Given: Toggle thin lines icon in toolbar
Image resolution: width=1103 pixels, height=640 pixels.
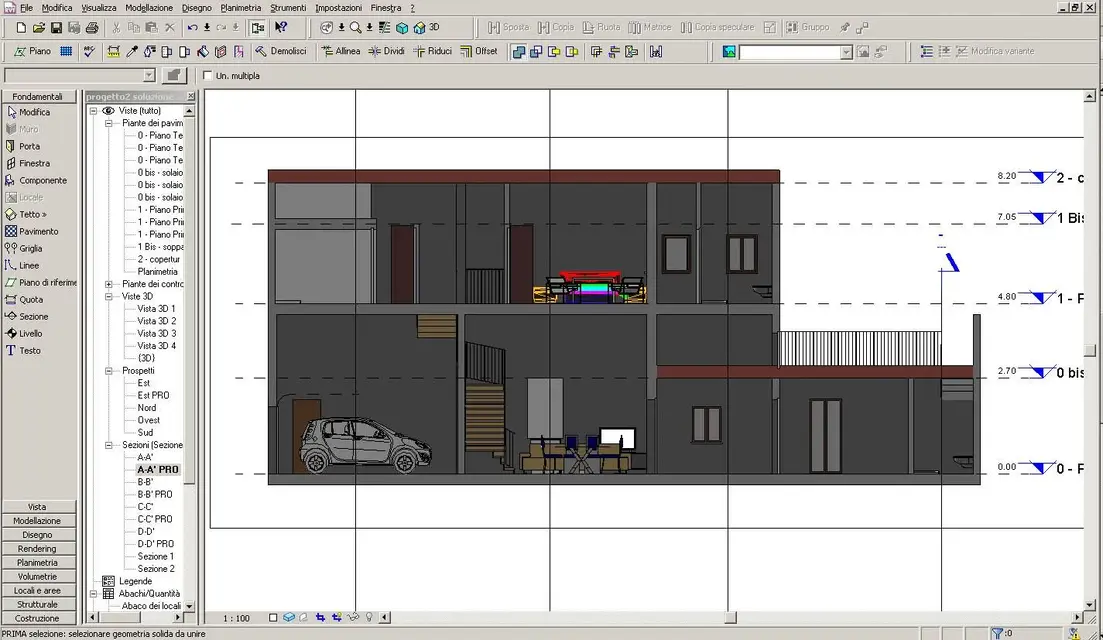Looking at the screenshot, I should click(x=384, y=27).
